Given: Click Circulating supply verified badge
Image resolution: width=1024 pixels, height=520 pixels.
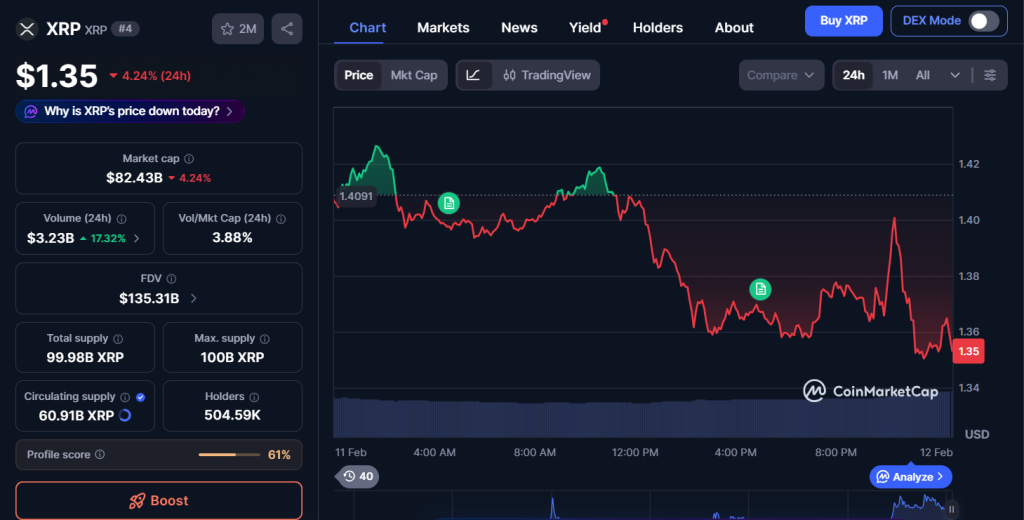Looking at the screenshot, I should (x=140, y=397).
